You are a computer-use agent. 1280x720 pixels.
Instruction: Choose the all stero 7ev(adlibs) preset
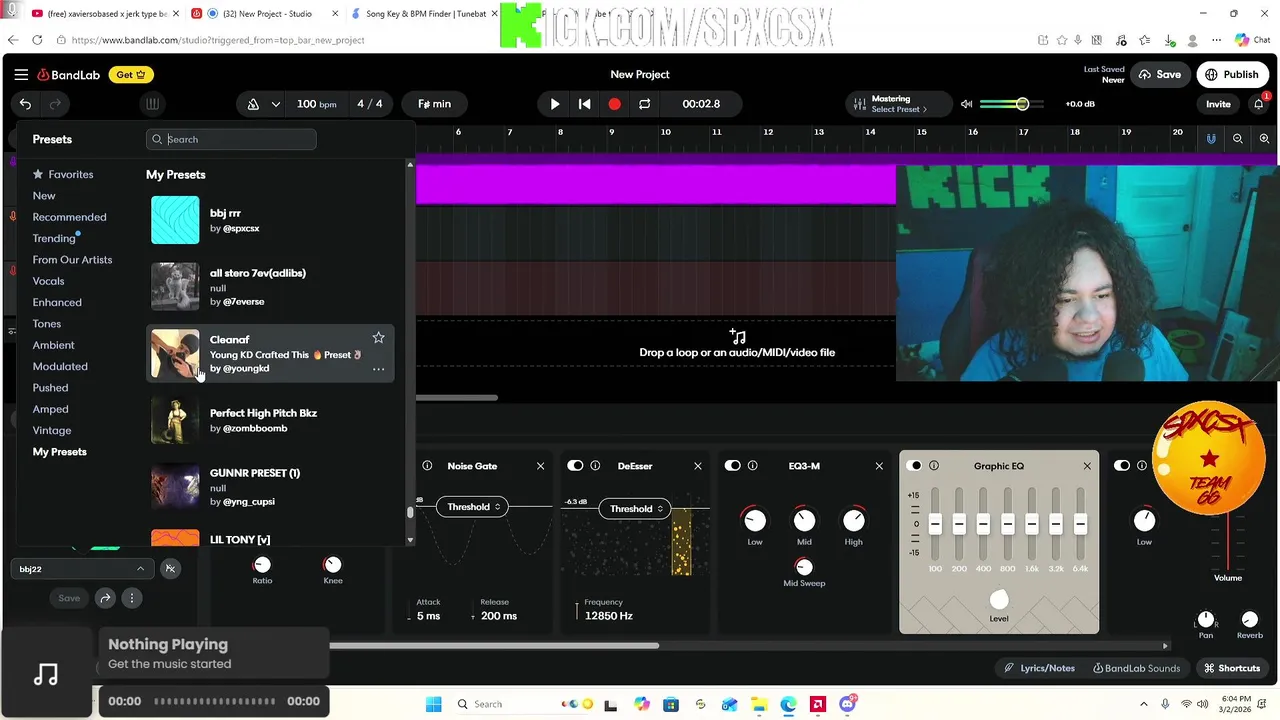point(270,286)
